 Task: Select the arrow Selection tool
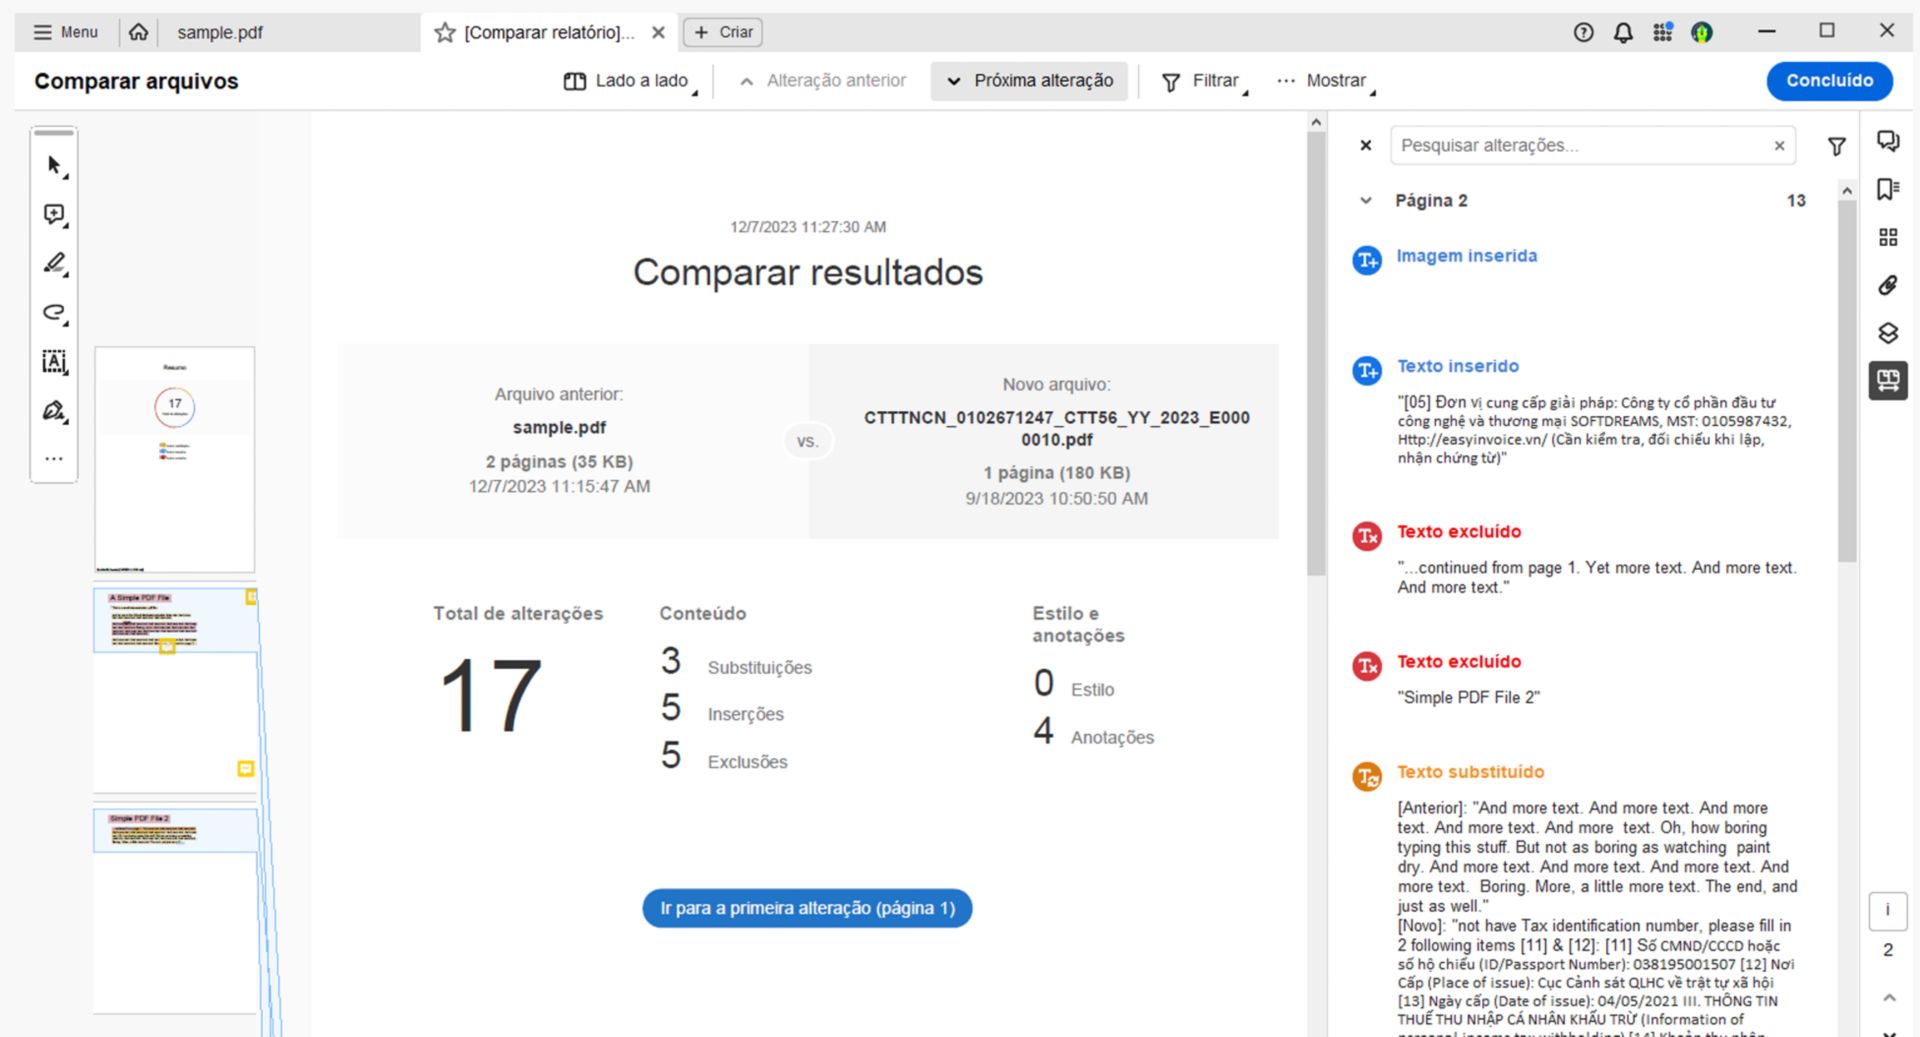(54, 165)
